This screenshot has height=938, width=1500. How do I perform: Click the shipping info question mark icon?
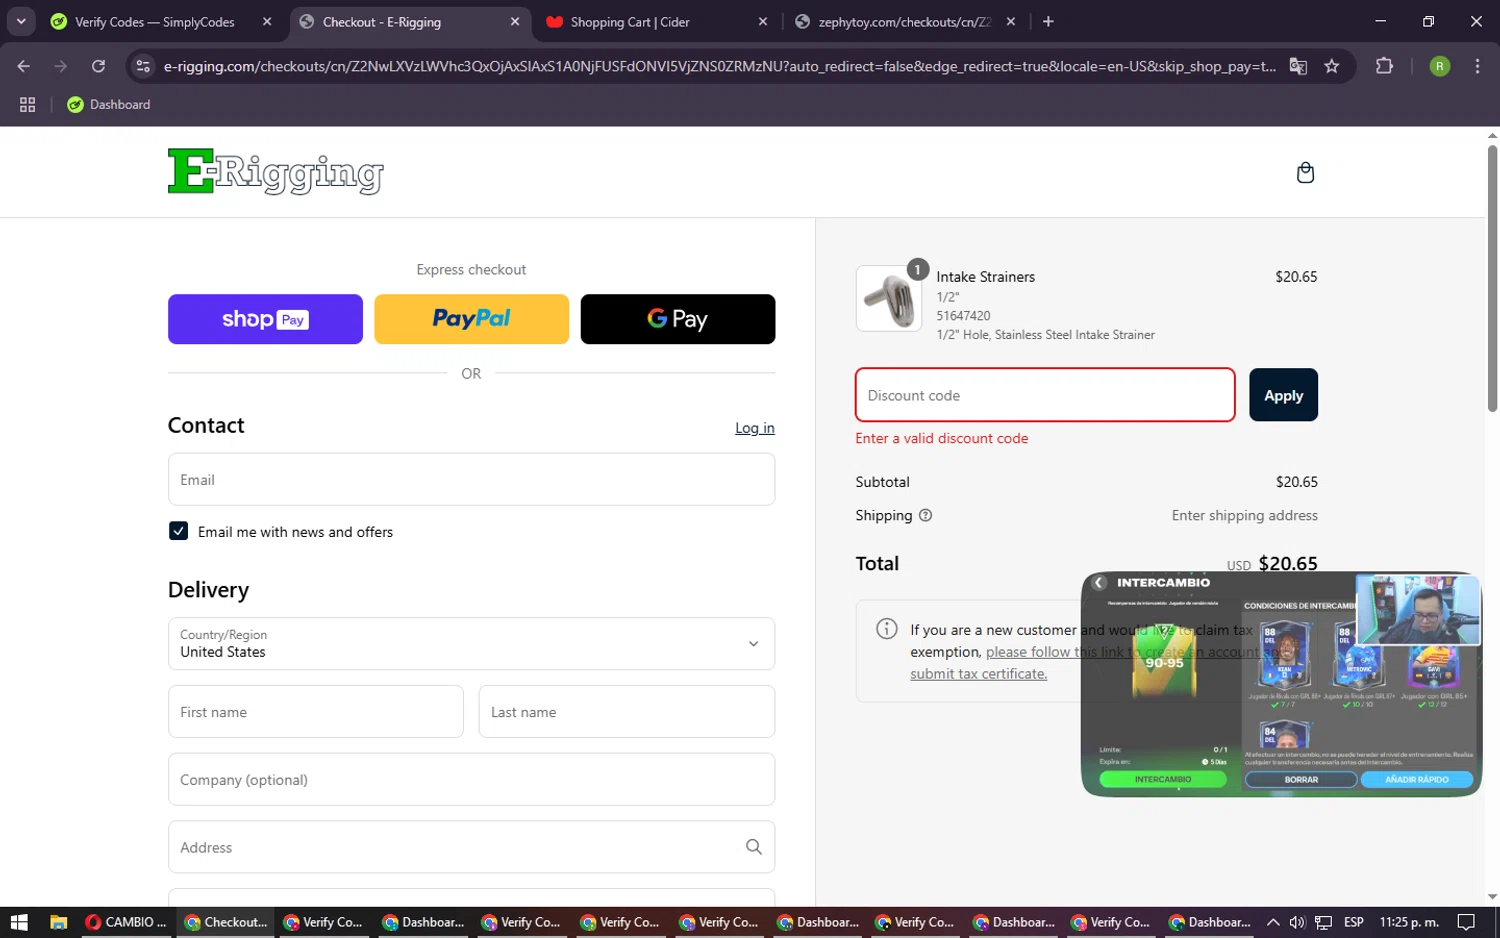[925, 515]
